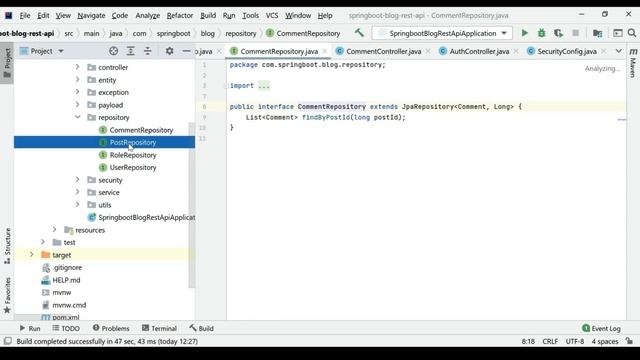Toggle tool window bars icon in status bar

point(7,341)
